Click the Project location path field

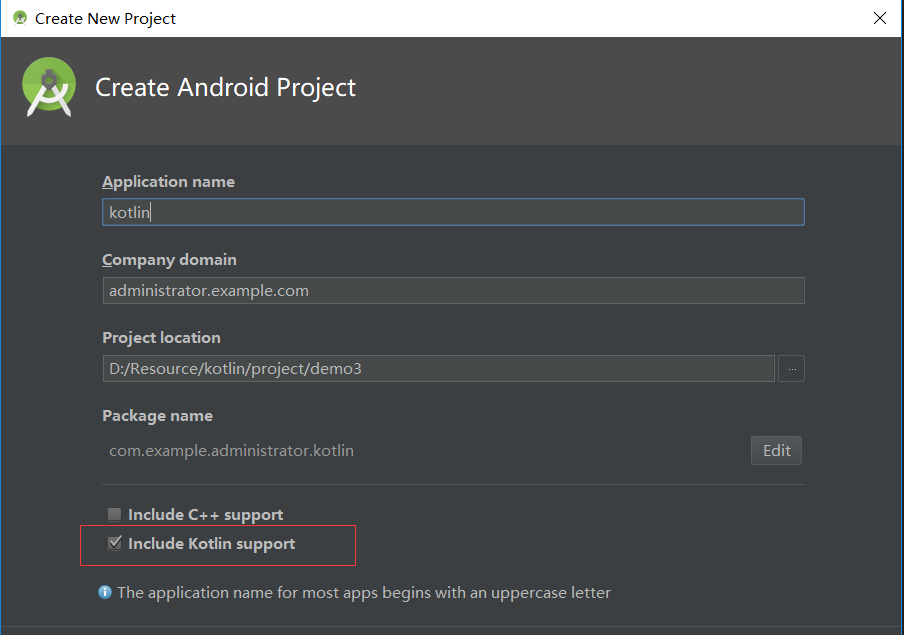coord(438,369)
